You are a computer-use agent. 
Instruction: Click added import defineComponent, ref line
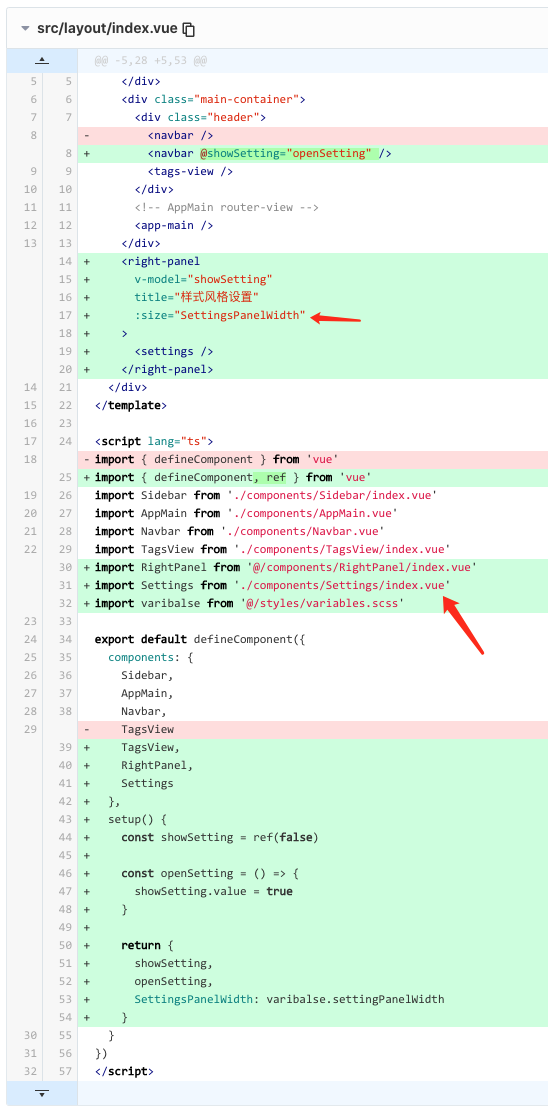pyautogui.click(x=313, y=477)
